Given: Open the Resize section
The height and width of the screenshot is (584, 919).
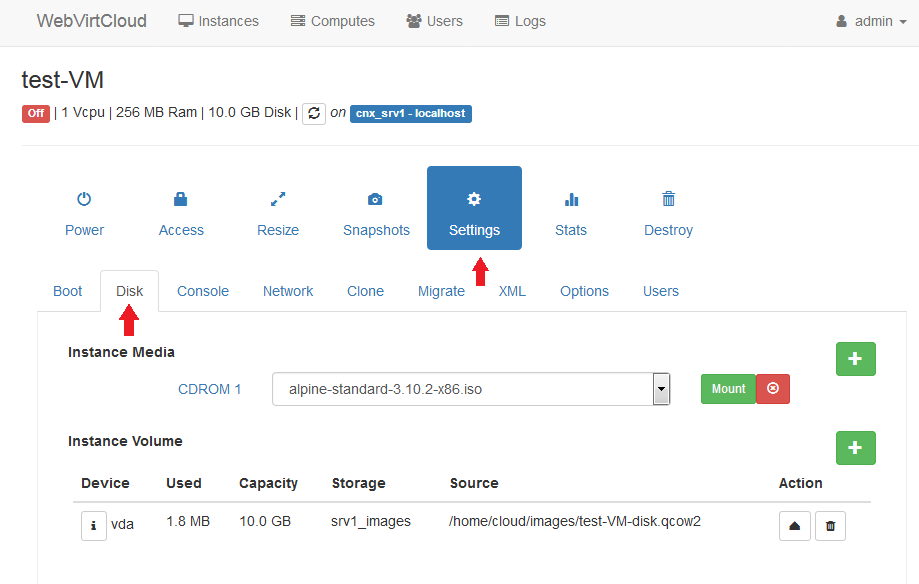Looking at the screenshot, I should [278, 214].
